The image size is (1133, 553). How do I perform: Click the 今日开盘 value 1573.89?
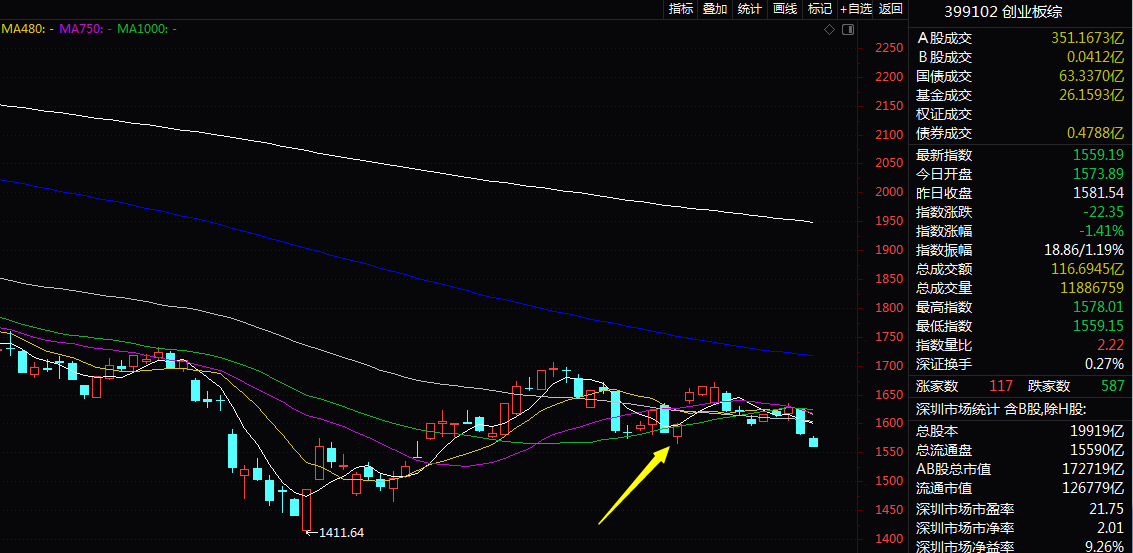pos(1099,173)
